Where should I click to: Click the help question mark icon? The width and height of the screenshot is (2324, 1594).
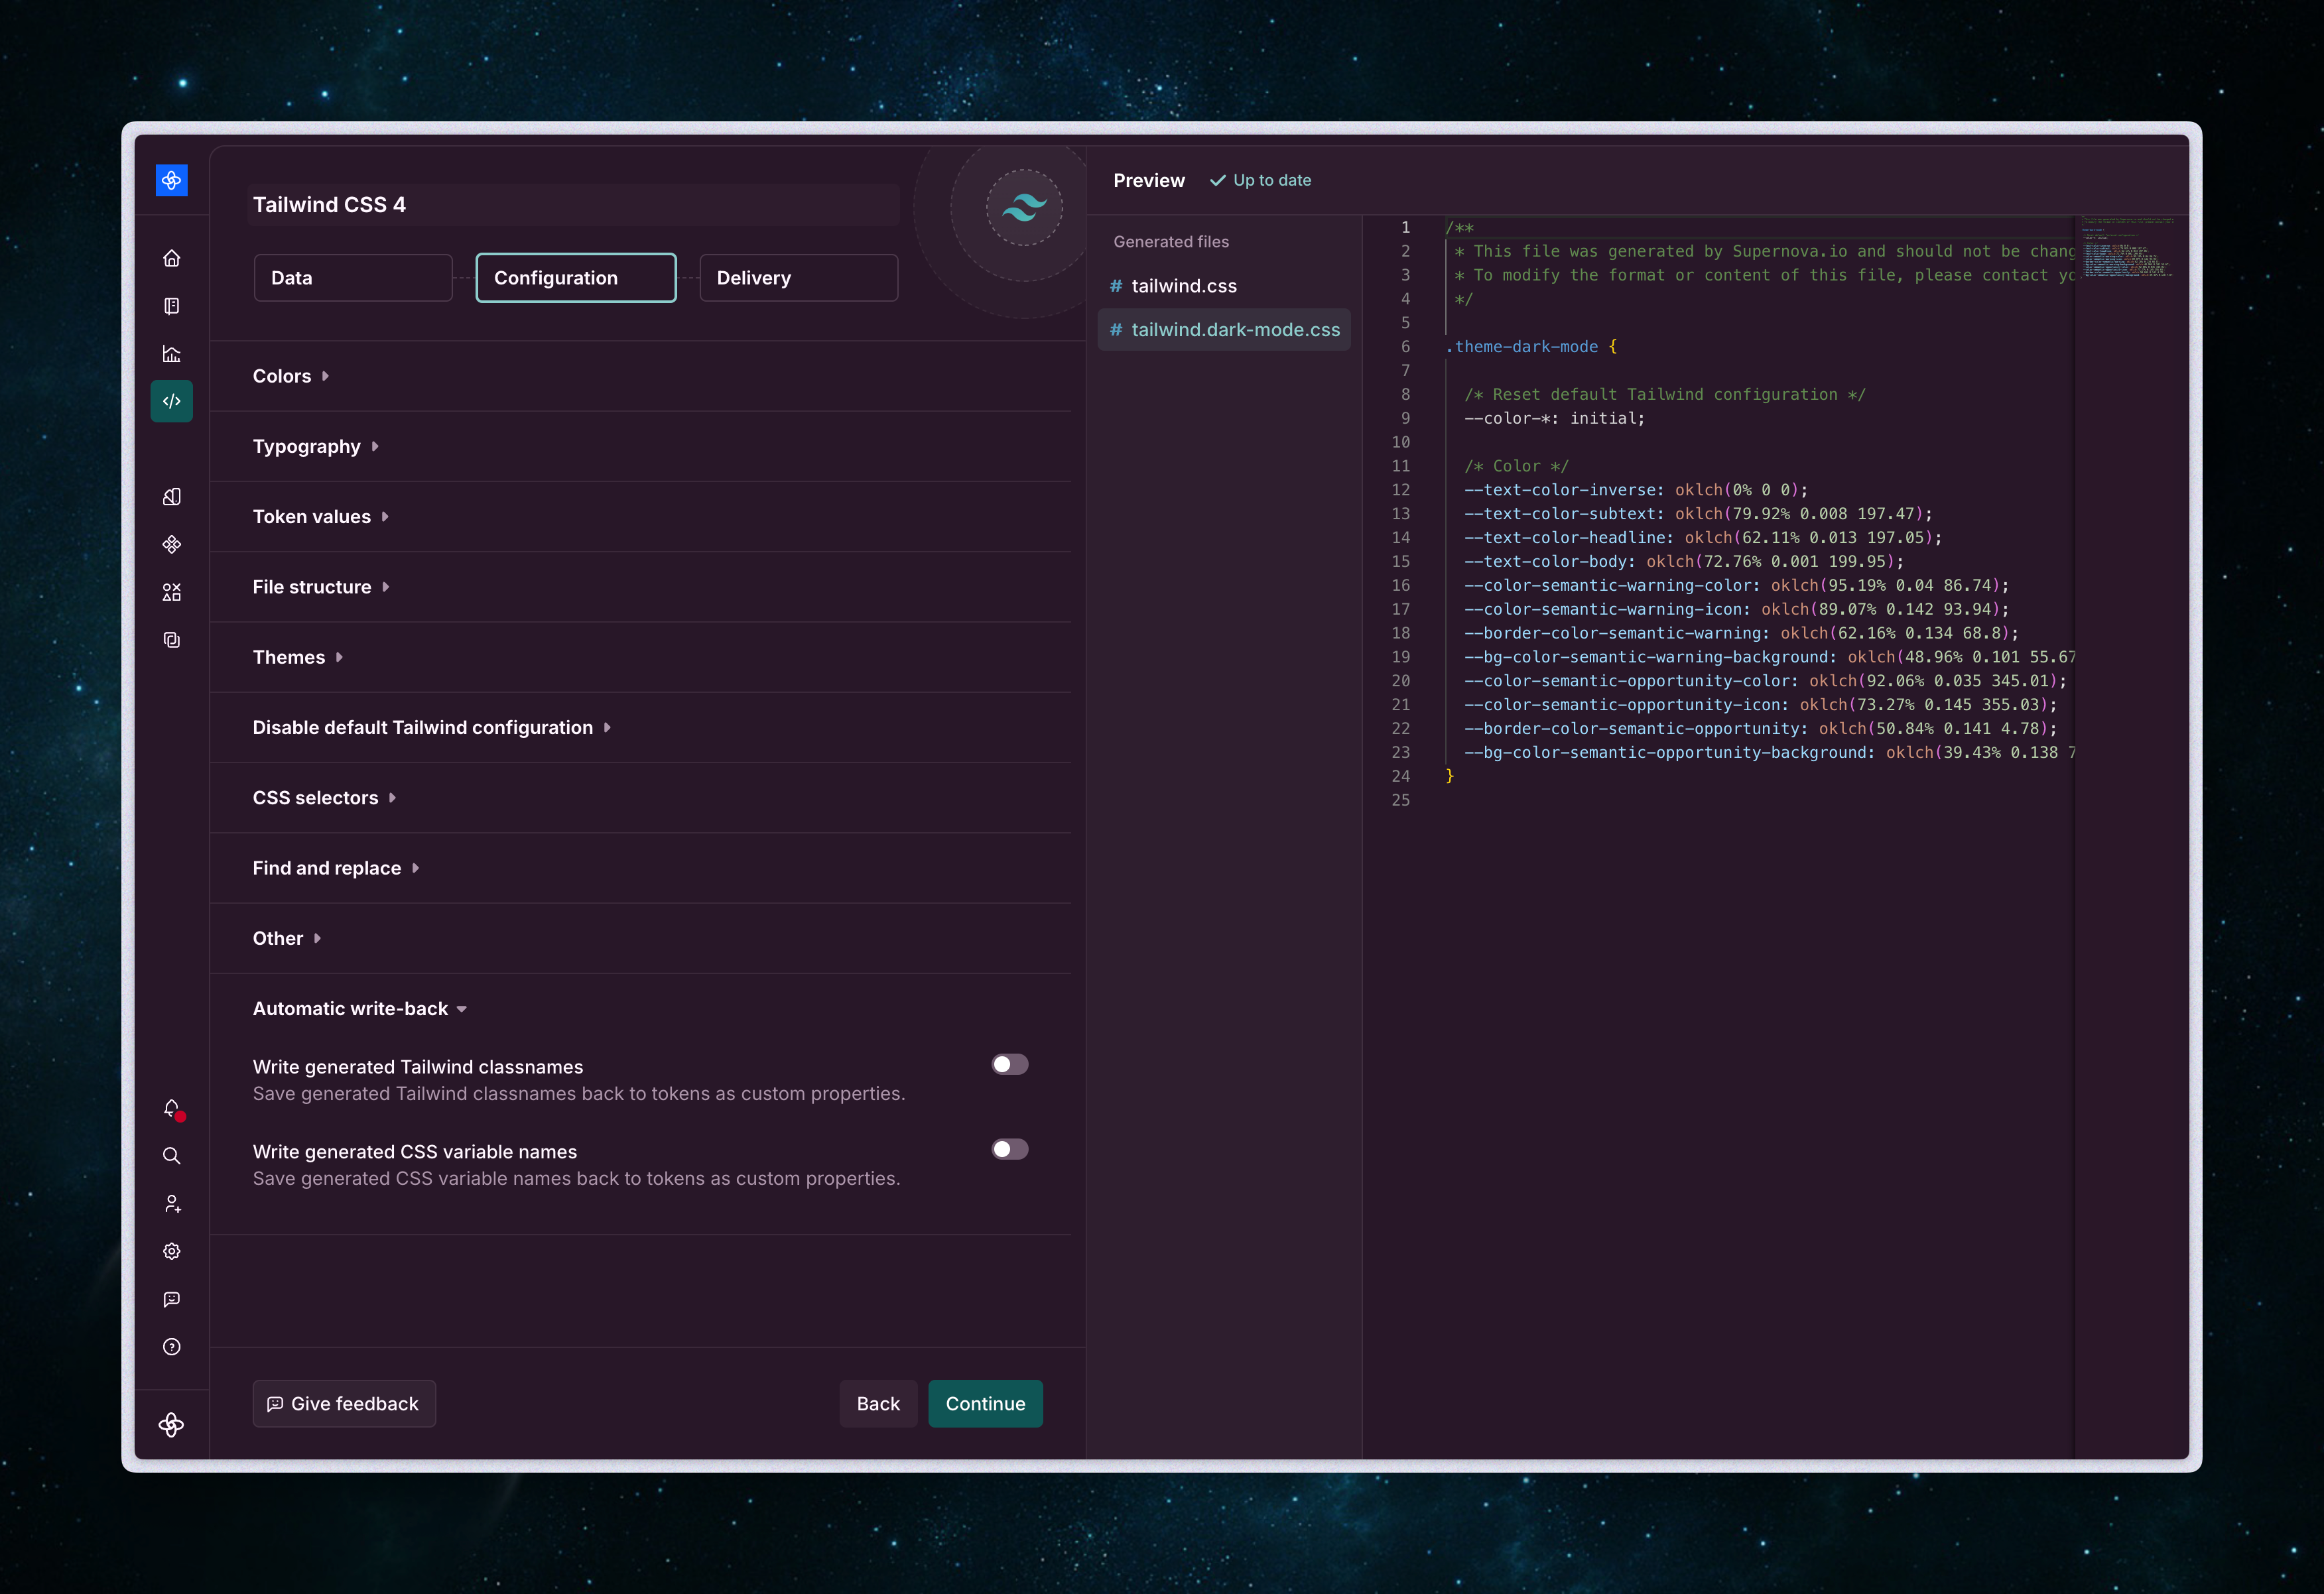tap(171, 1347)
